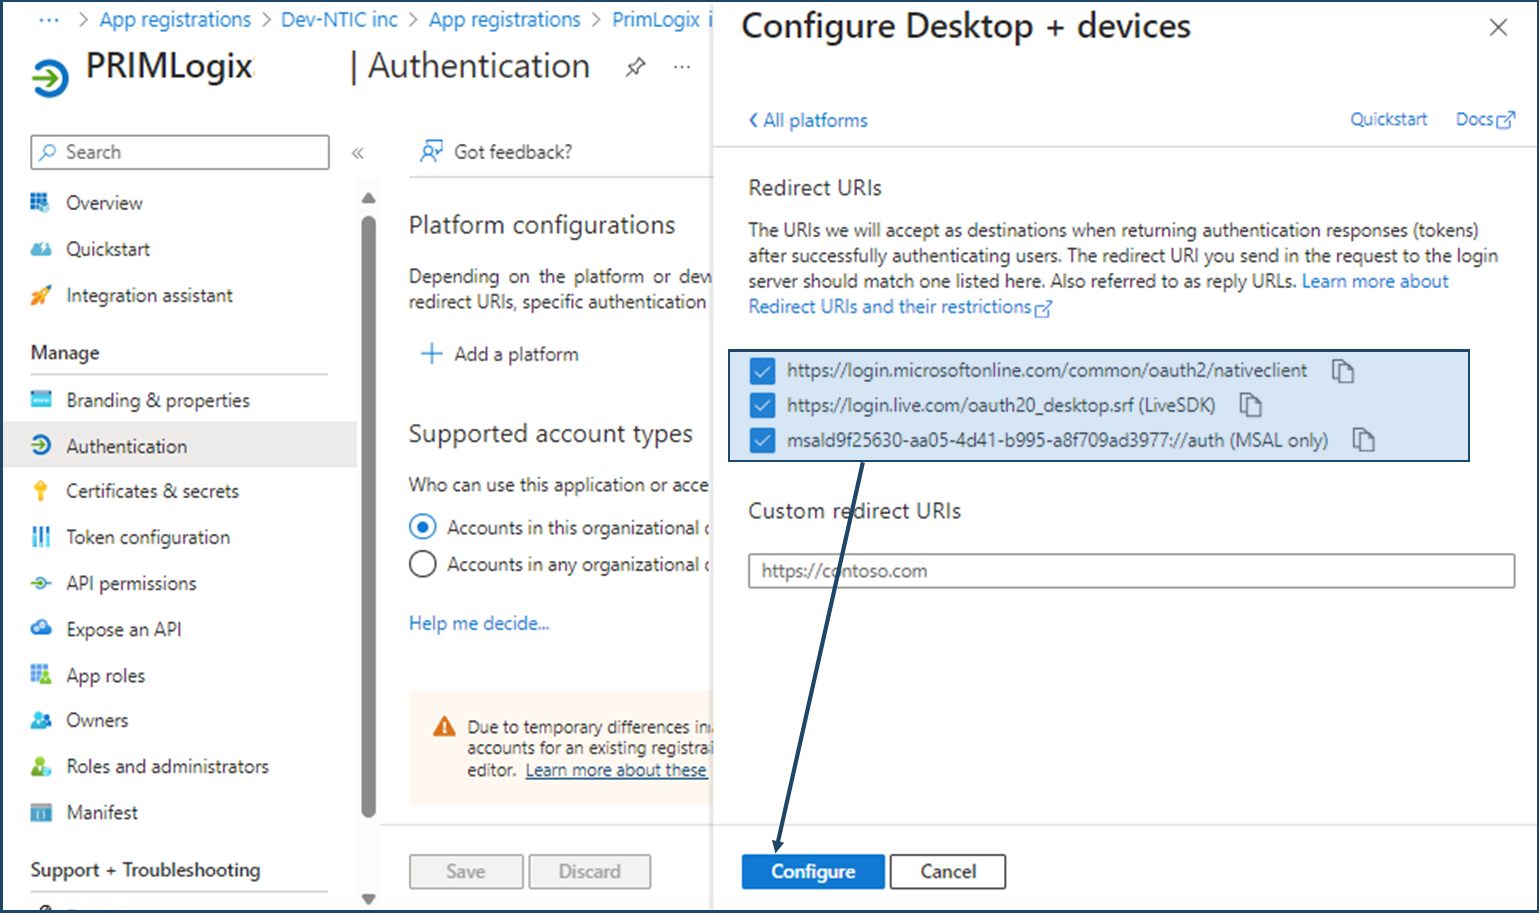Image resolution: width=1540 pixels, height=913 pixels.
Task: Open the panel's Quickstart link
Action: pyautogui.click(x=1389, y=119)
